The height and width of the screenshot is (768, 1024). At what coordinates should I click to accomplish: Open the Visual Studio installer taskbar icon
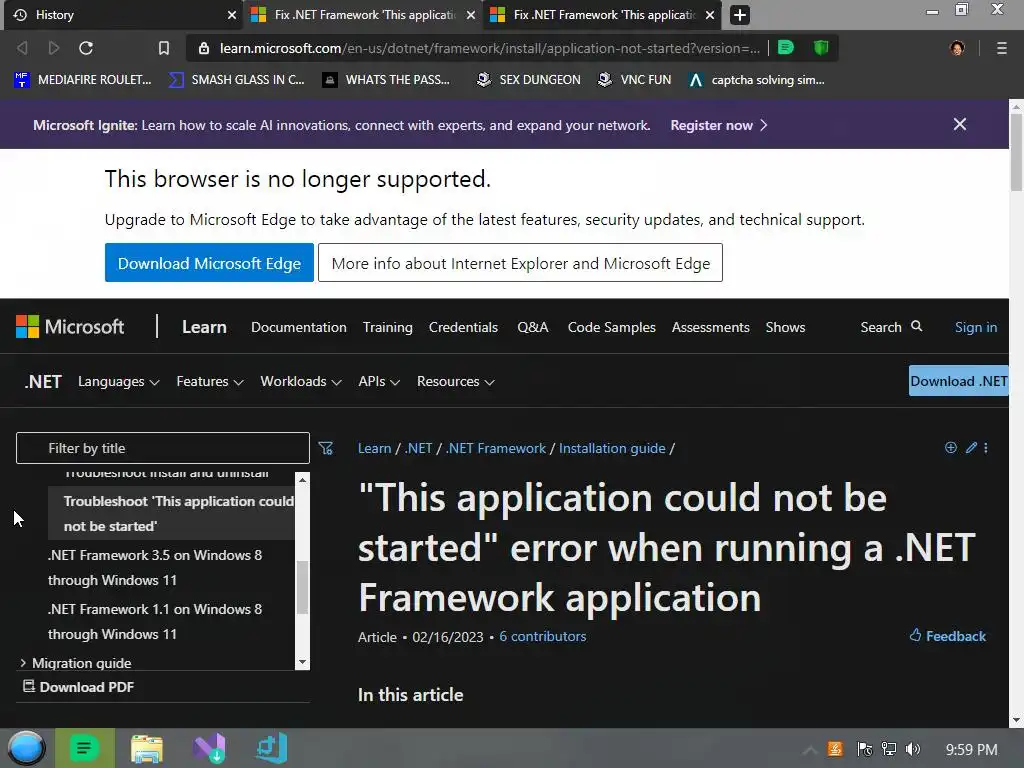(210, 749)
